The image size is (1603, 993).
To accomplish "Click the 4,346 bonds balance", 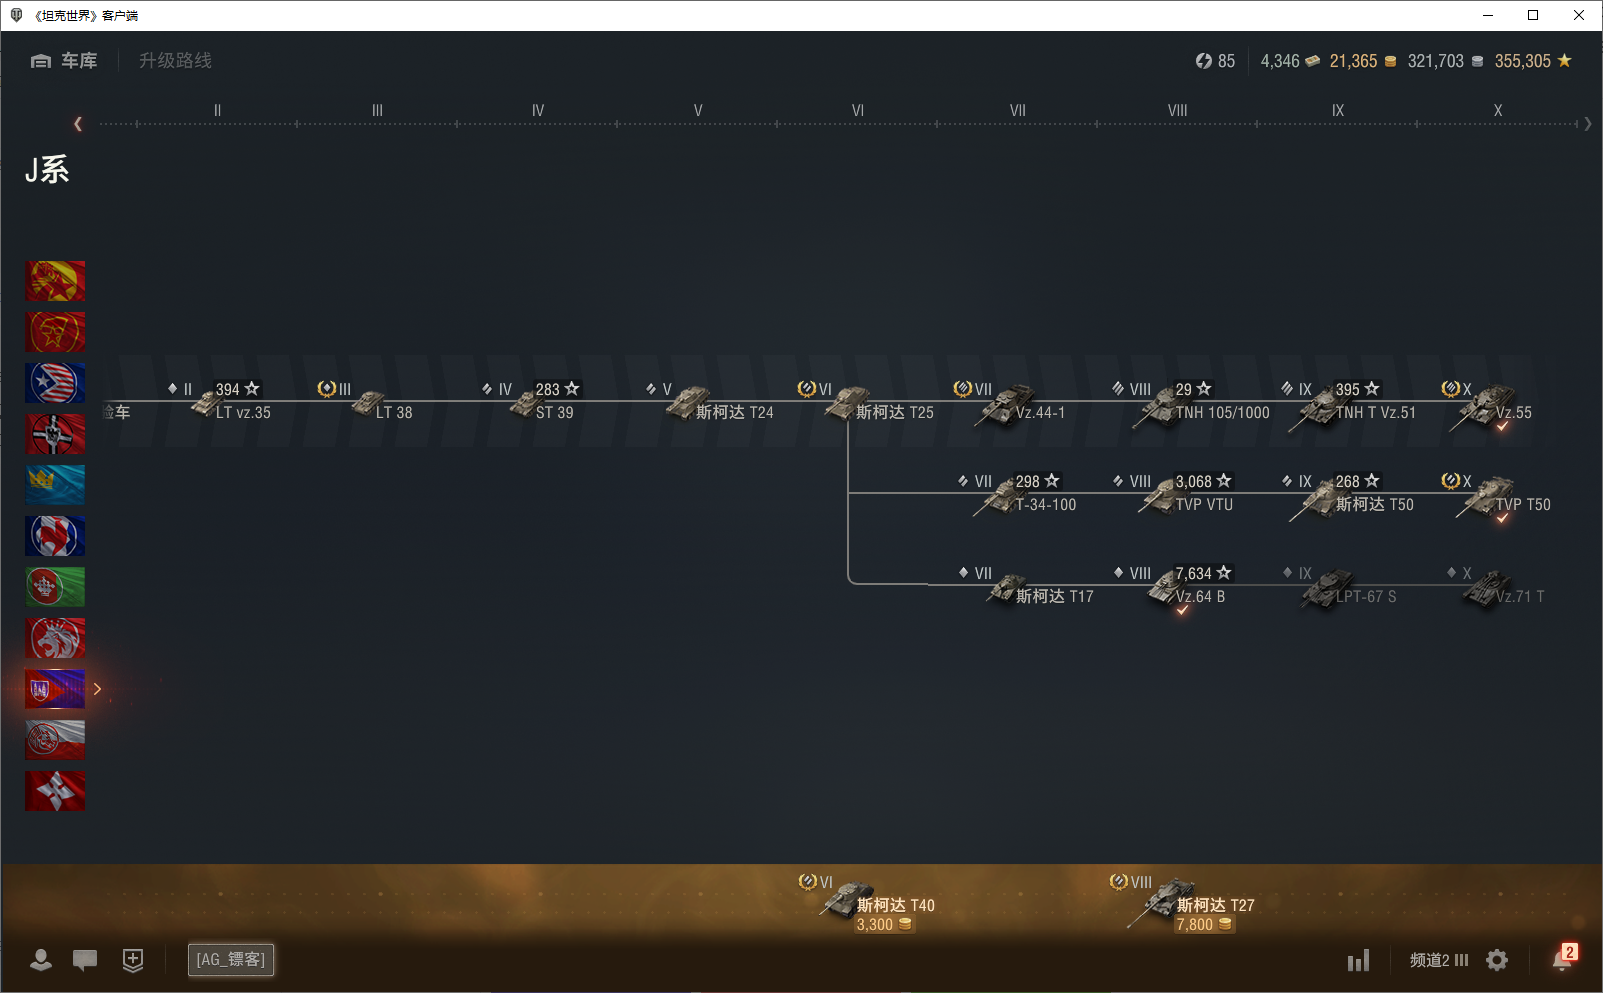I will tap(1290, 61).
